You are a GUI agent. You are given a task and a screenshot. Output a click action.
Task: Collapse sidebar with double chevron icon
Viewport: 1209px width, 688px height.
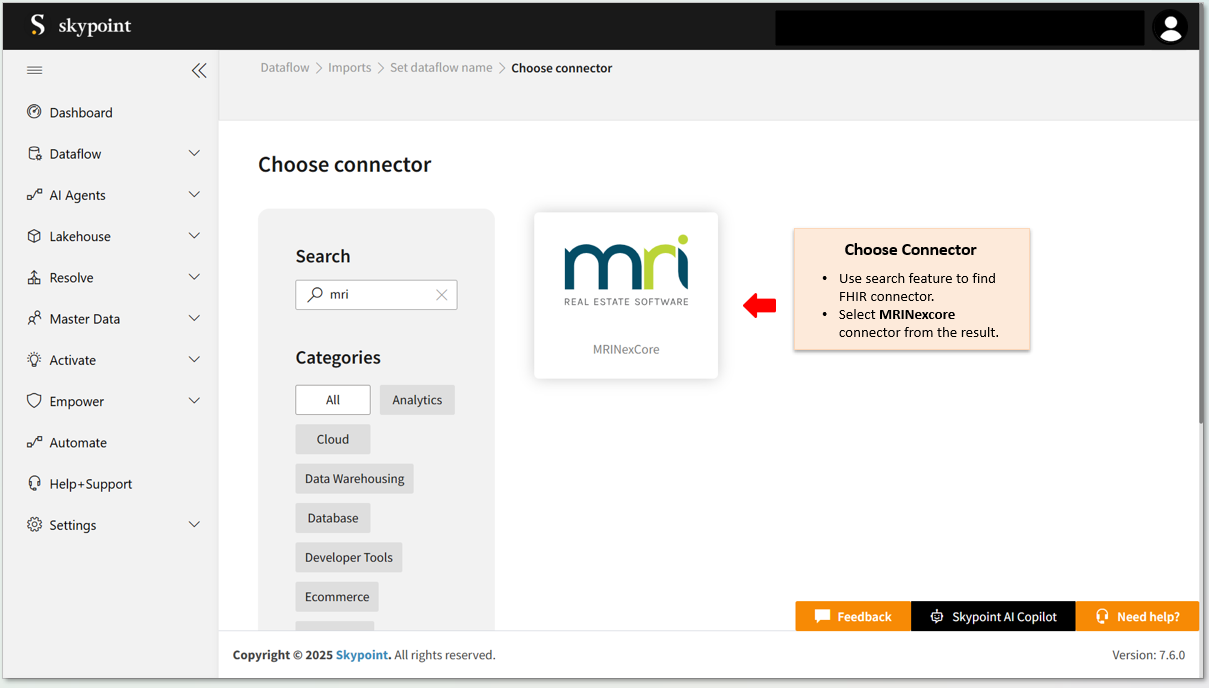pos(199,70)
